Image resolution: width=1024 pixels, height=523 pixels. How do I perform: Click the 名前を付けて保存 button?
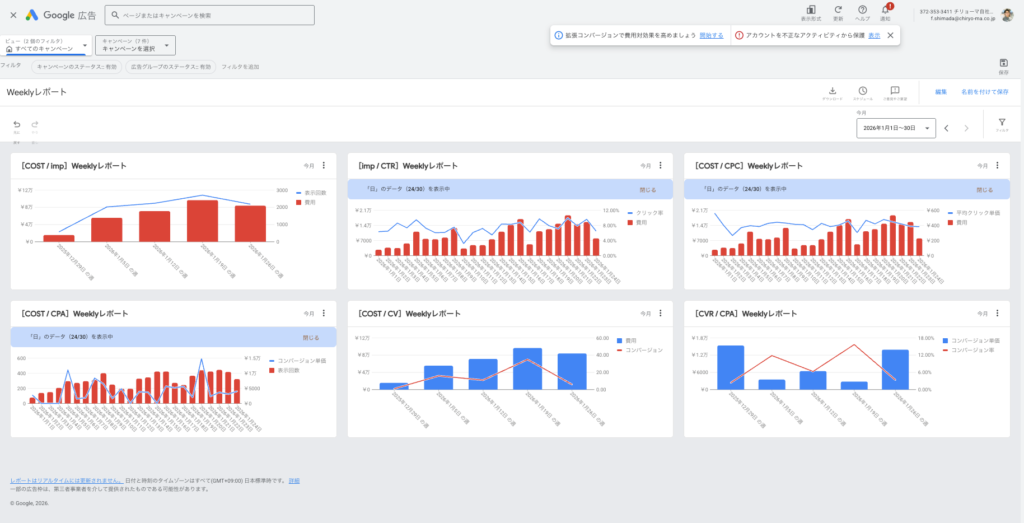984,91
